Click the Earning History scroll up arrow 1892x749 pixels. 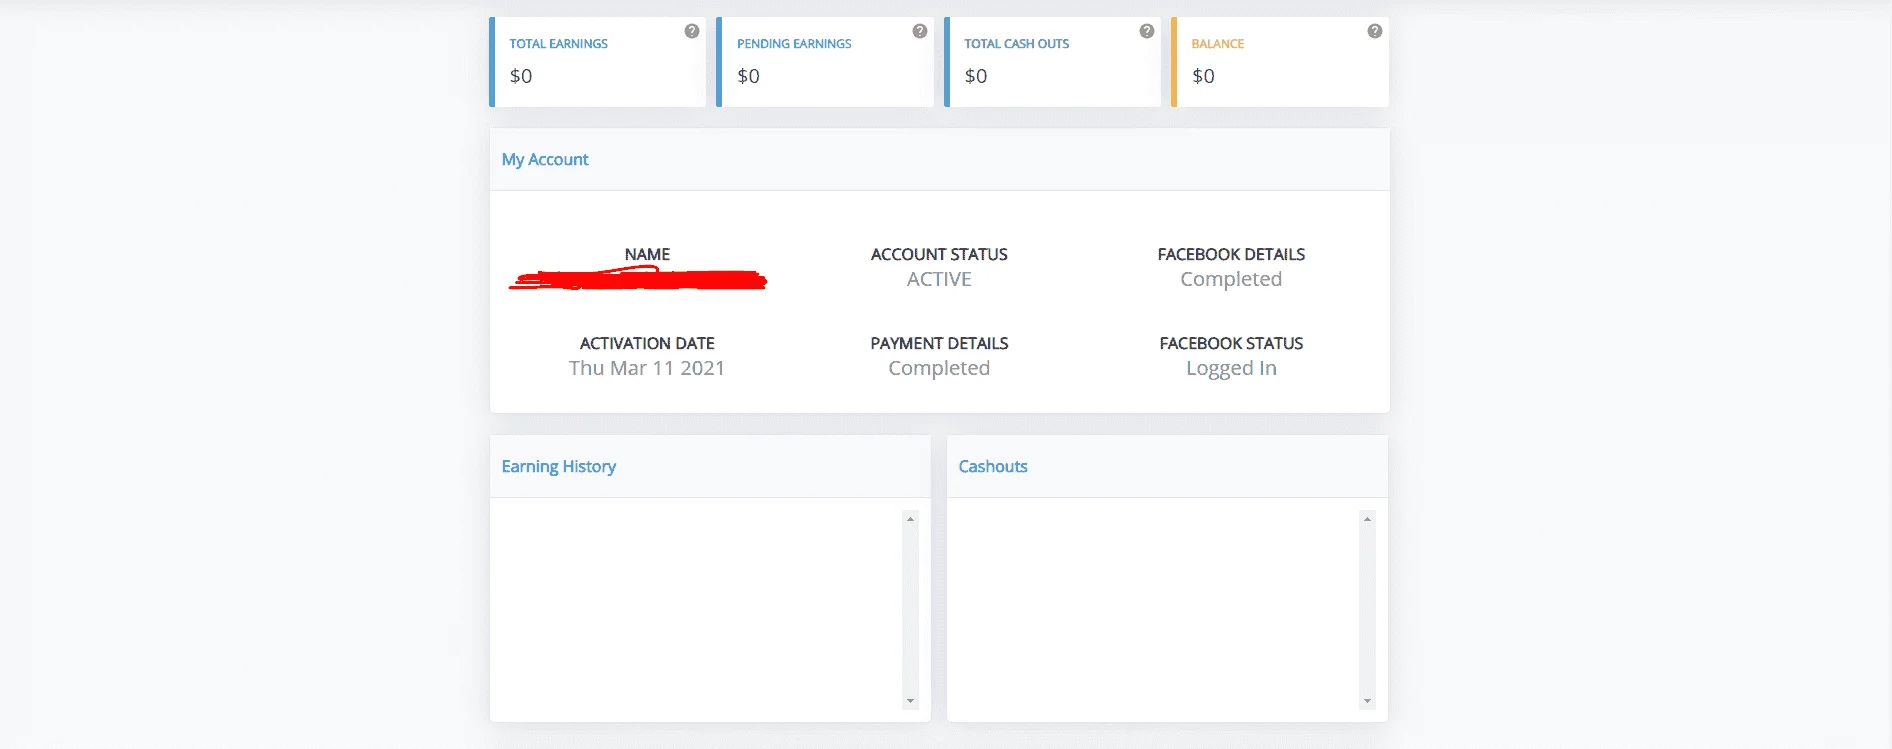[910, 519]
